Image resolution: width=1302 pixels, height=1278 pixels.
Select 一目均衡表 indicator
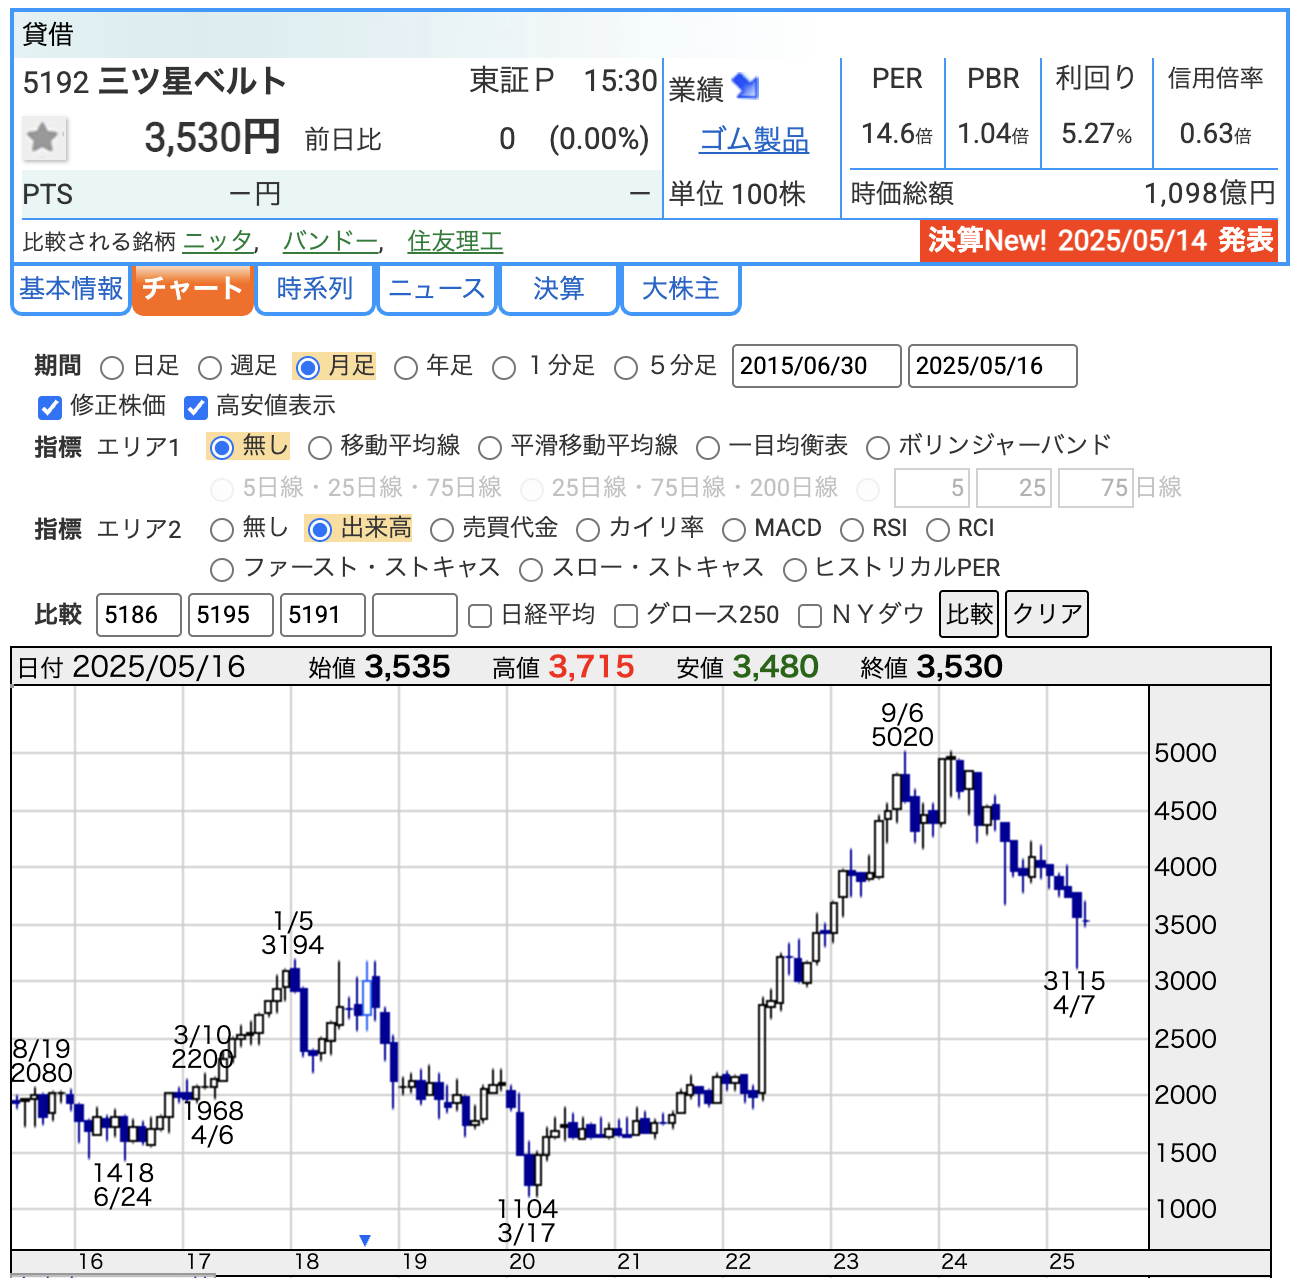click(708, 447)
